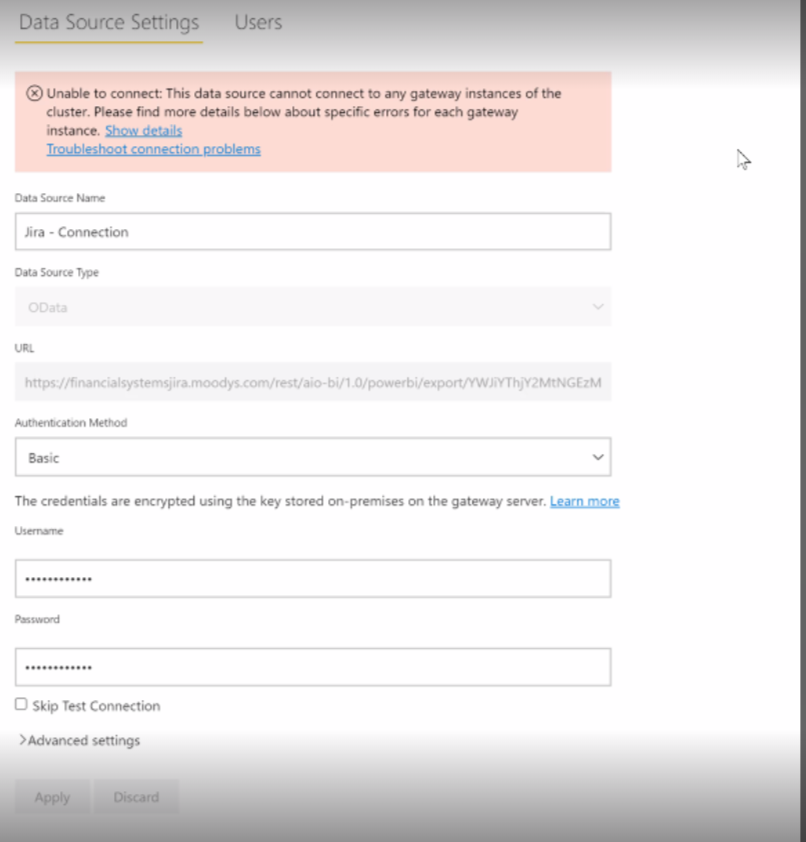Image resolution: width=806 pixels, height=842 pixels.
Task: Click the 'Unable to connect' error message
Action: [304, 112]
